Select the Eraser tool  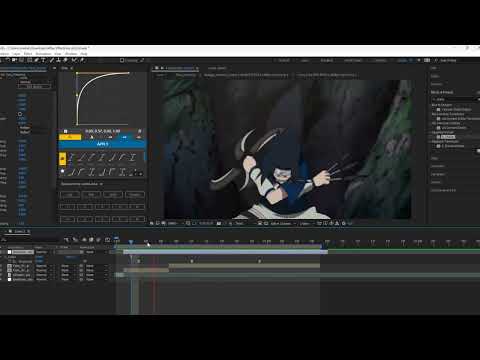pos(65,60)
